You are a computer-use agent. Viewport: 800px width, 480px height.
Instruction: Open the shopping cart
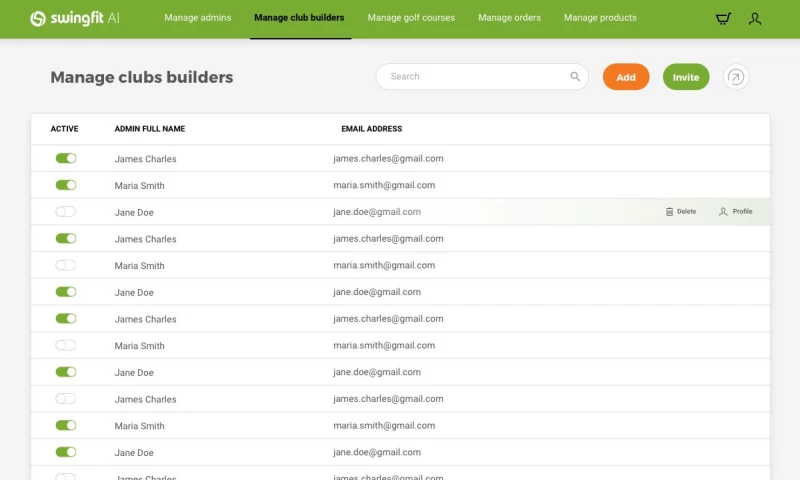pyautogui.click(x=723, y=18)
